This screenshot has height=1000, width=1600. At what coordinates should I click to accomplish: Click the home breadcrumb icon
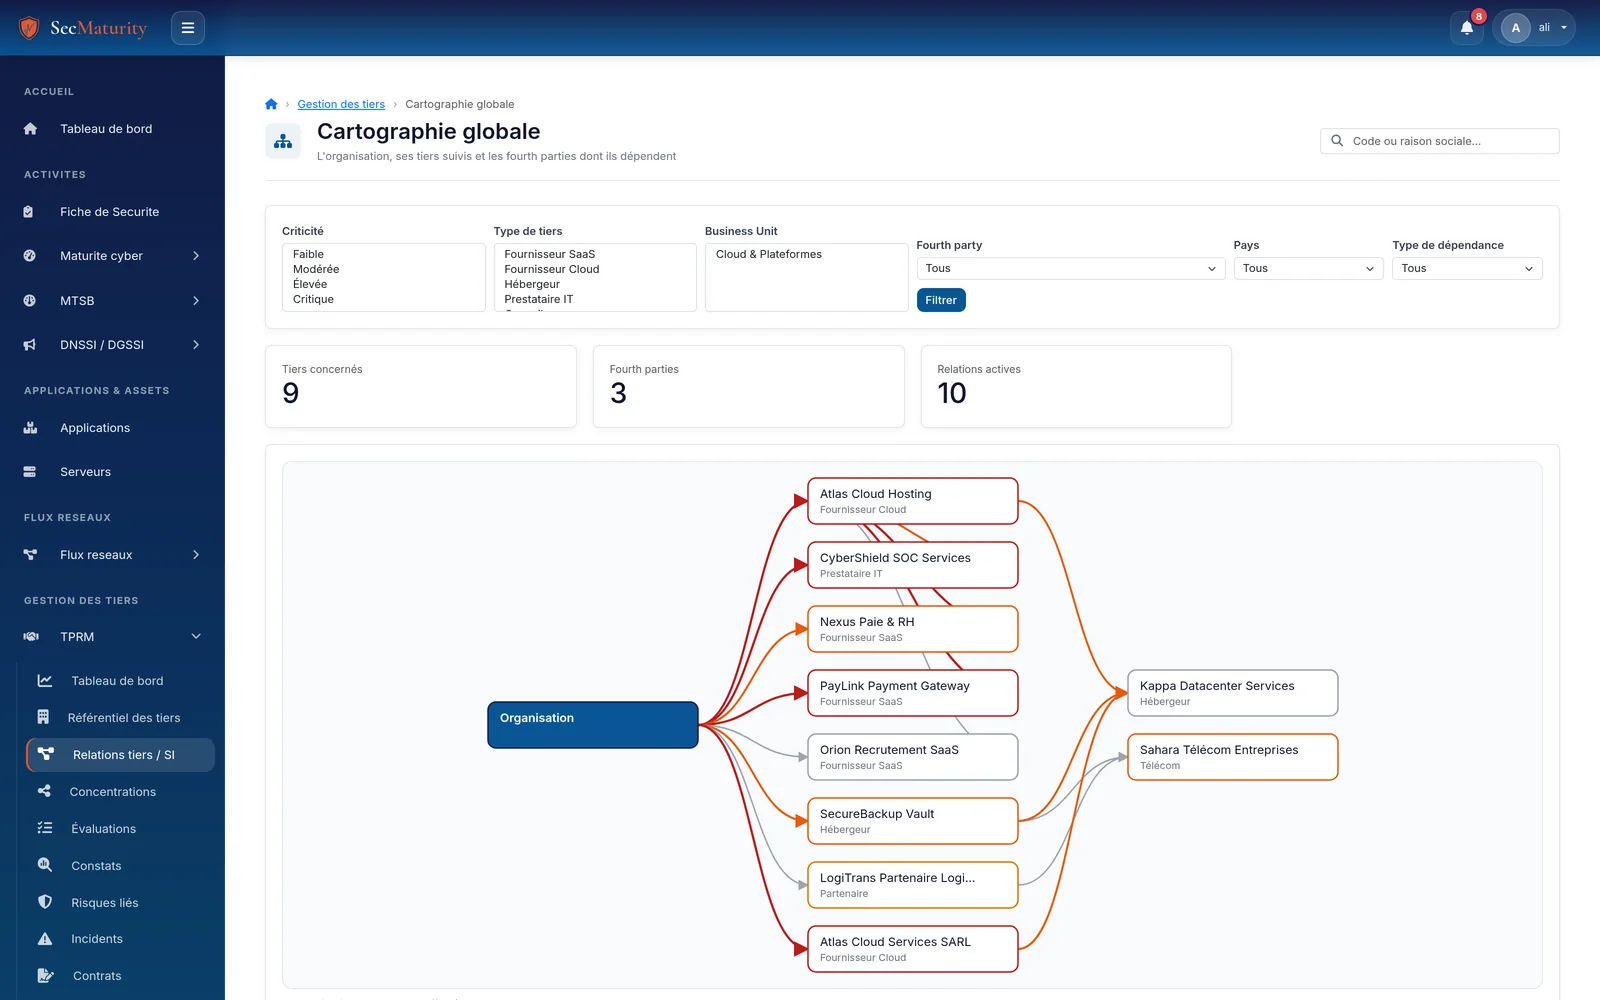[271, 104]
